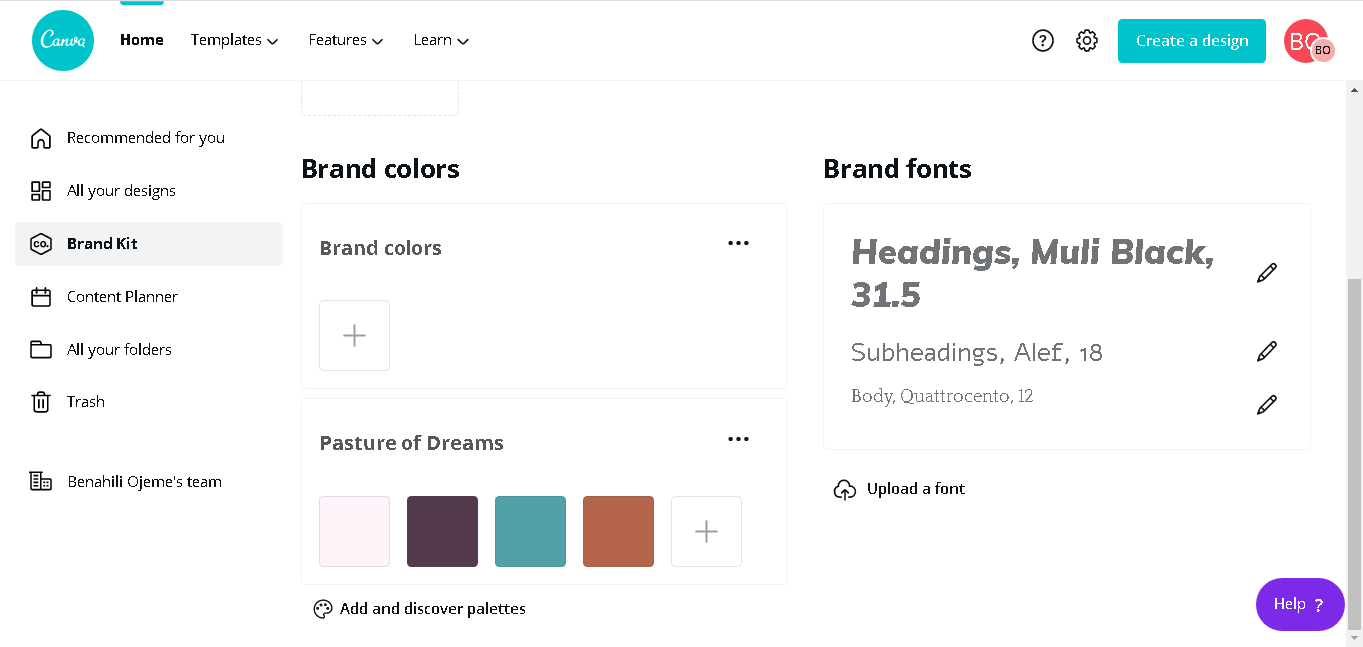This screenshot has width=1363, height=647.
Task: Expand the Features dropdown menu
Action: tap(346, 41)
